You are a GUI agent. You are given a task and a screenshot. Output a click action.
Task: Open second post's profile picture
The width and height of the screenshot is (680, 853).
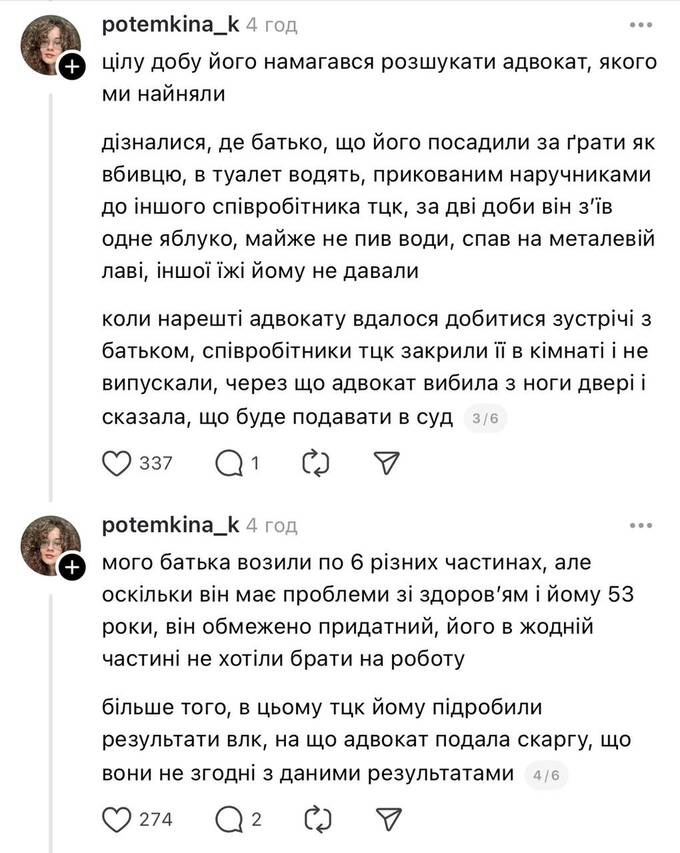click(50, 545)
